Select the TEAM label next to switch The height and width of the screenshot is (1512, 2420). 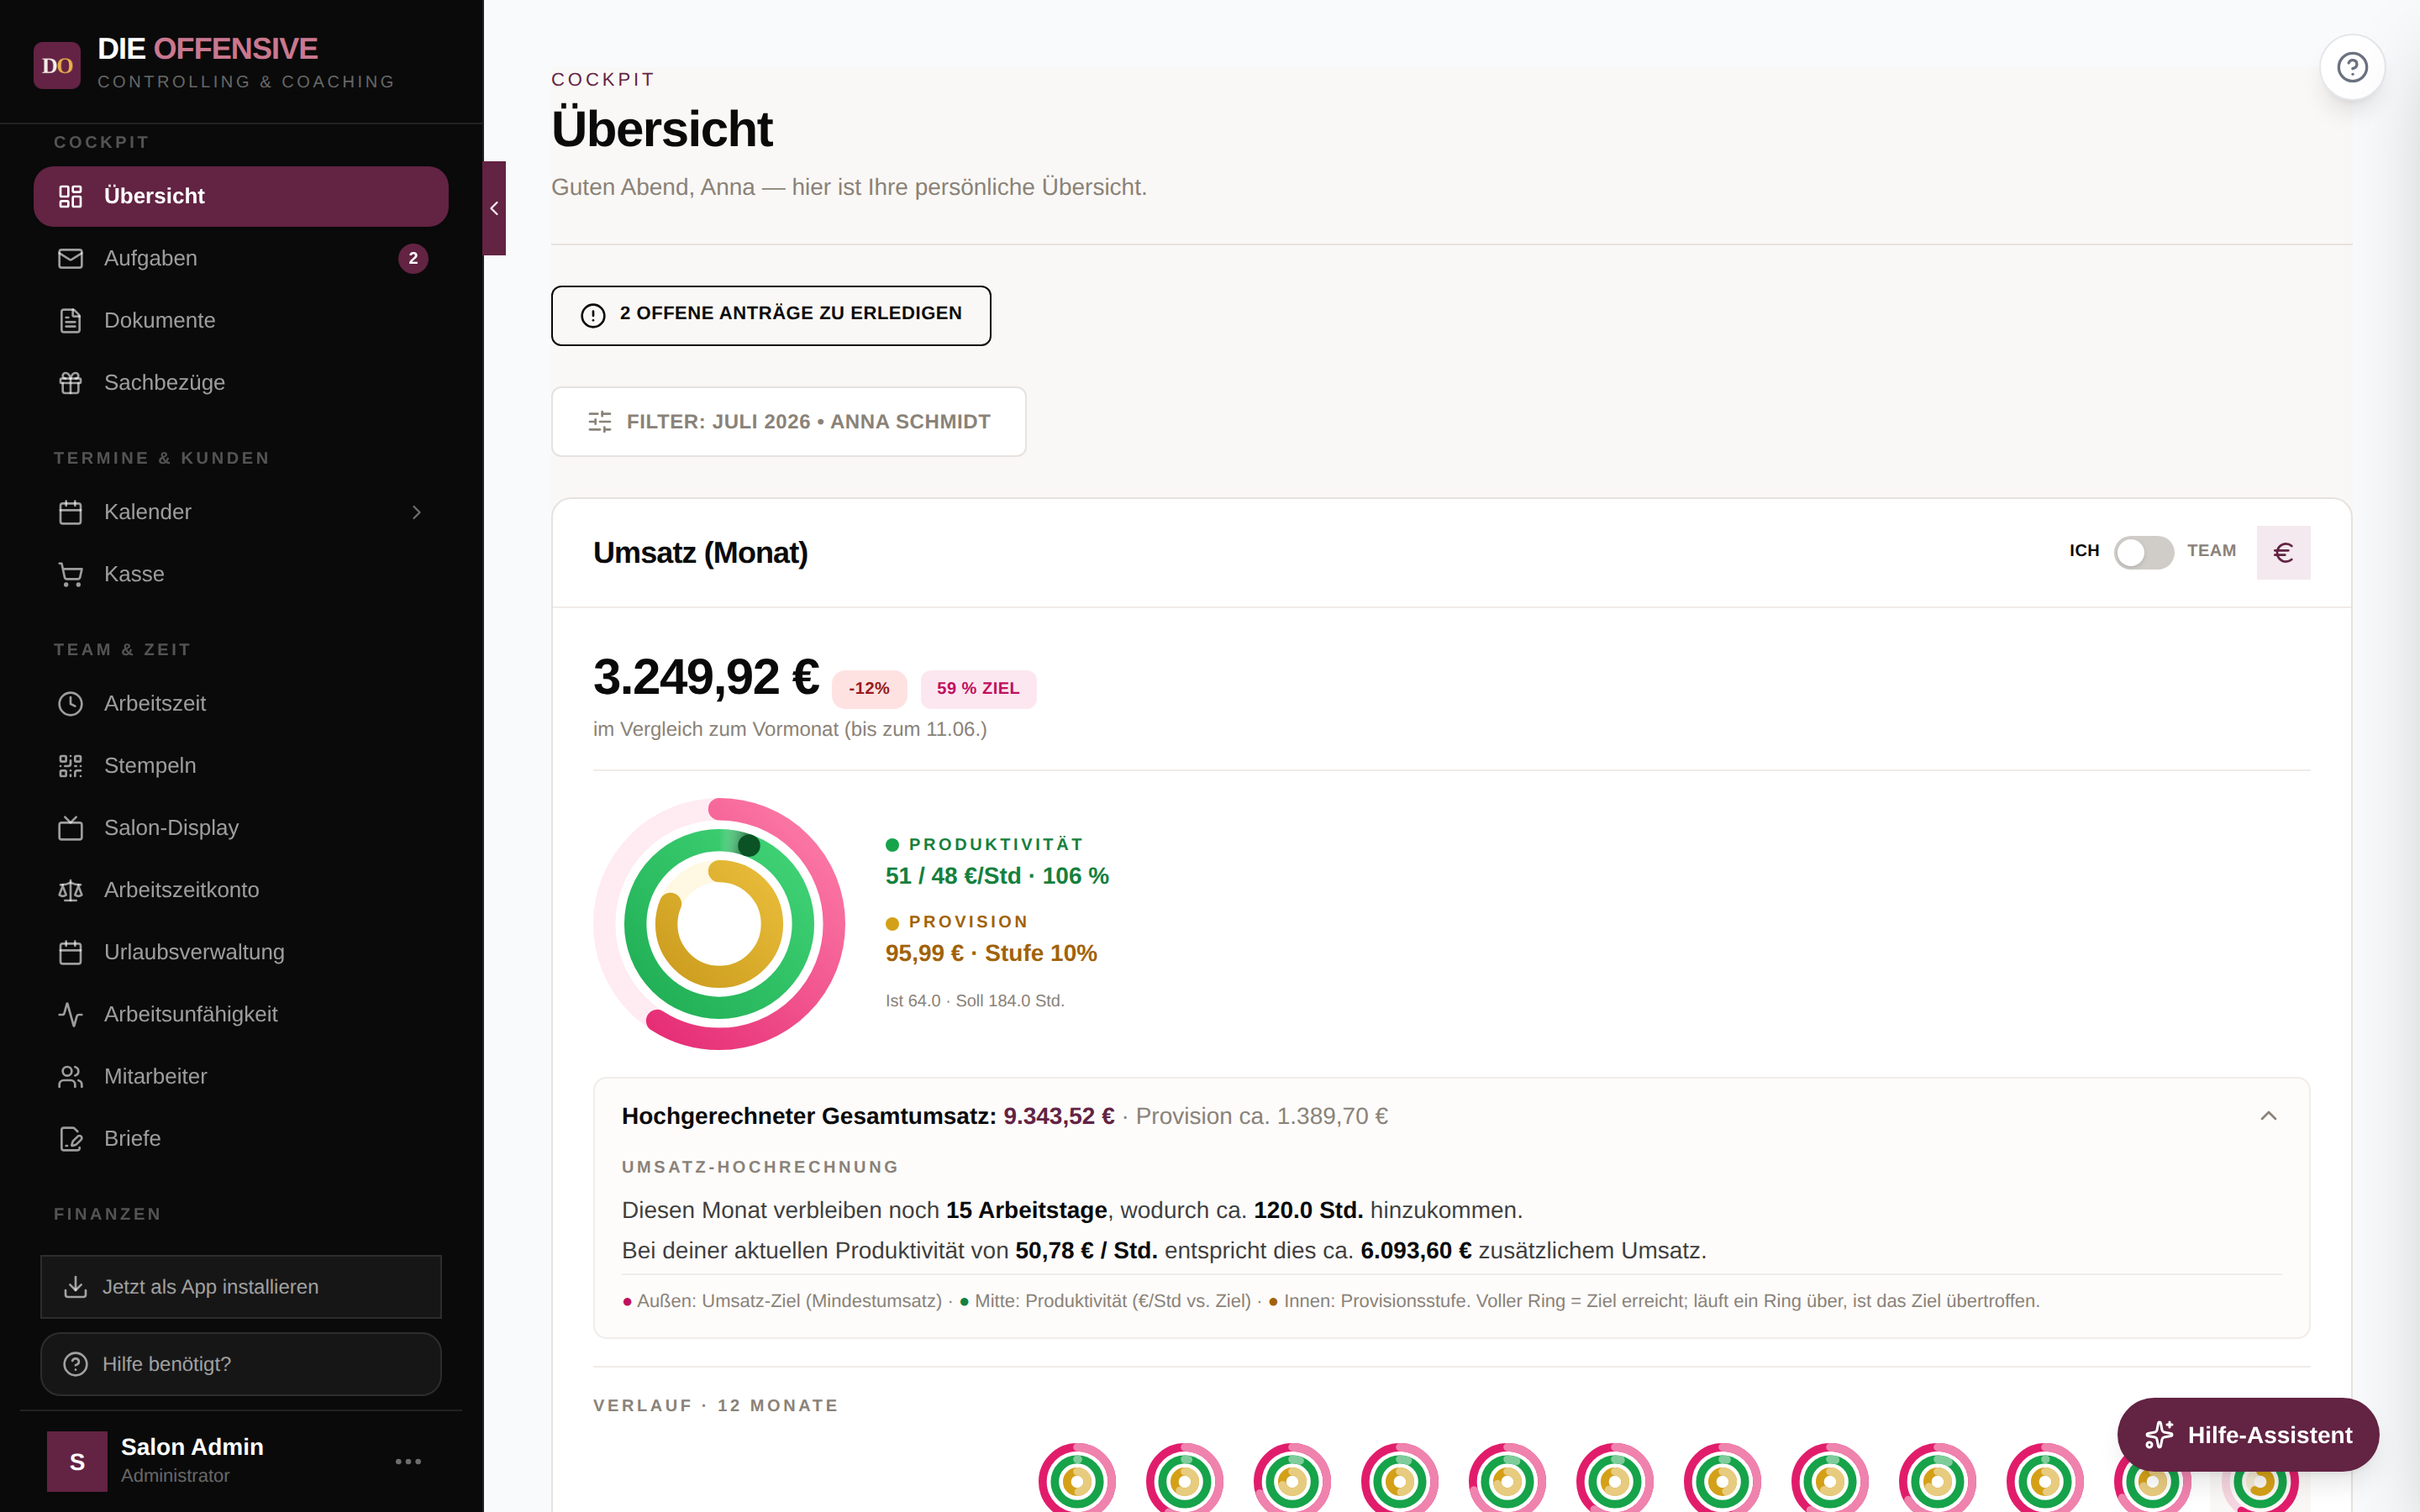[x=2211, y=551]
